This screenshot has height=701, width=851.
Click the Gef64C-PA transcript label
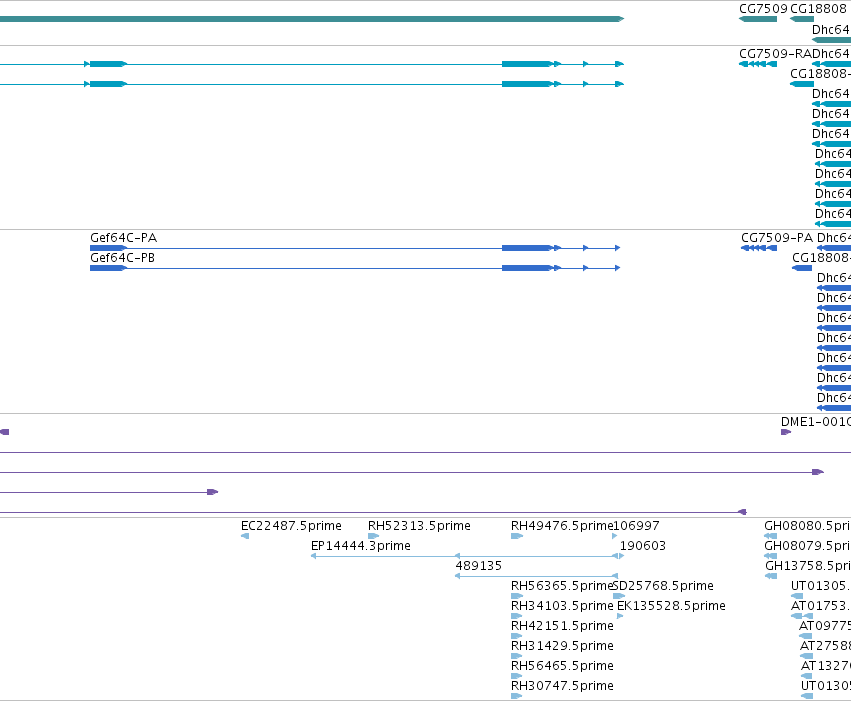(x=123, y=238)
